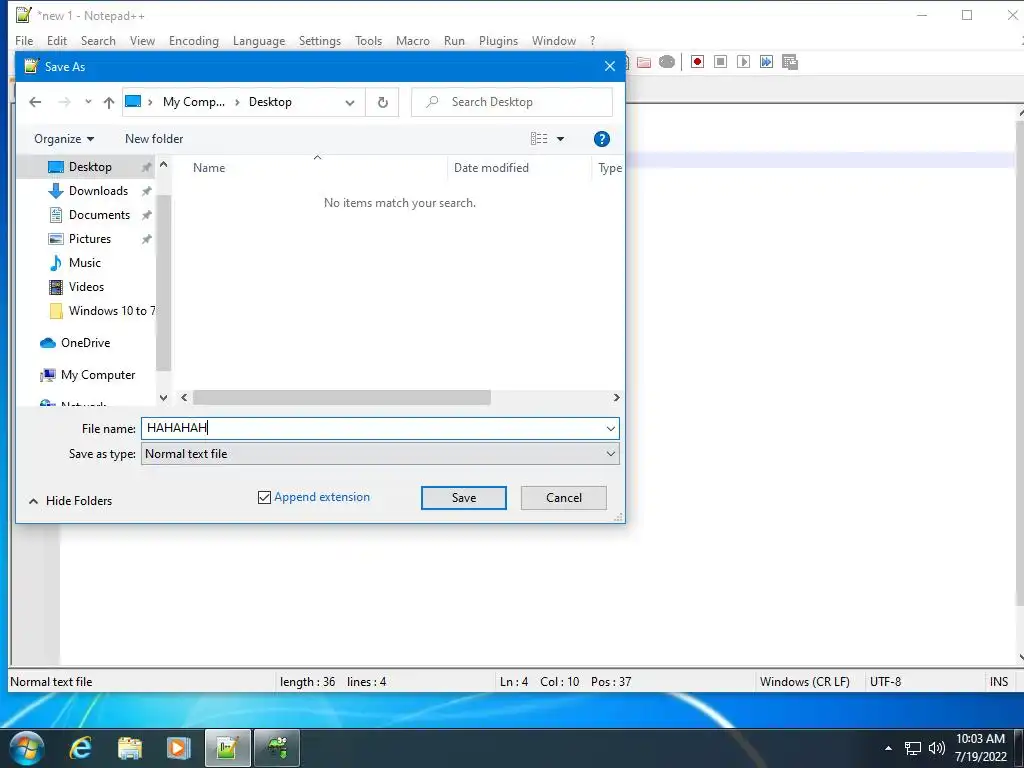Viewport: 1024px width, 768px height.
Task: Click the macro Playback icon
Action: point(743,62)
